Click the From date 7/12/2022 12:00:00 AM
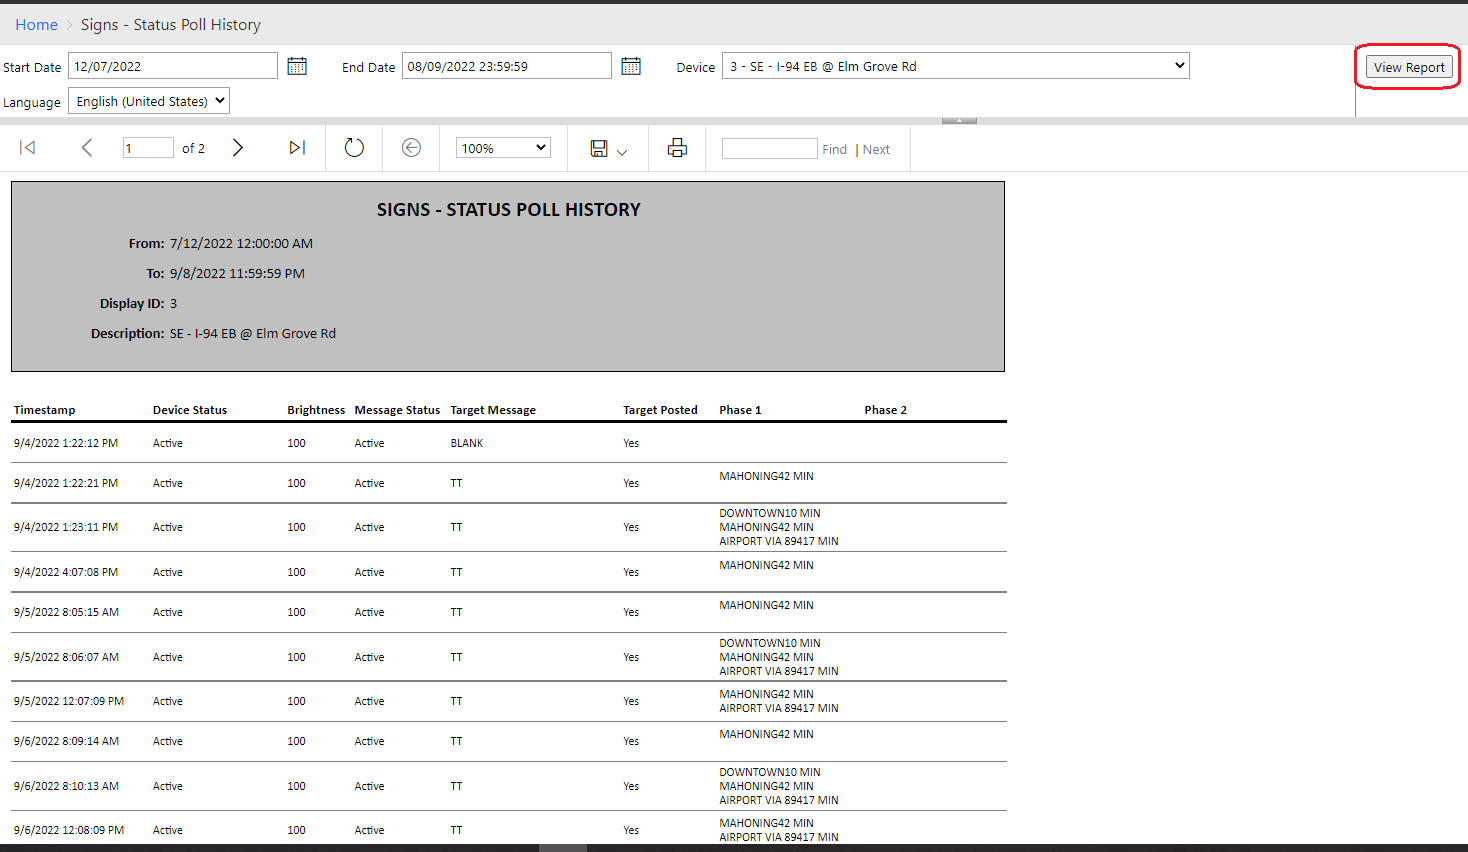This screenshot has height=852, width=1468. (x=241, y=243)
